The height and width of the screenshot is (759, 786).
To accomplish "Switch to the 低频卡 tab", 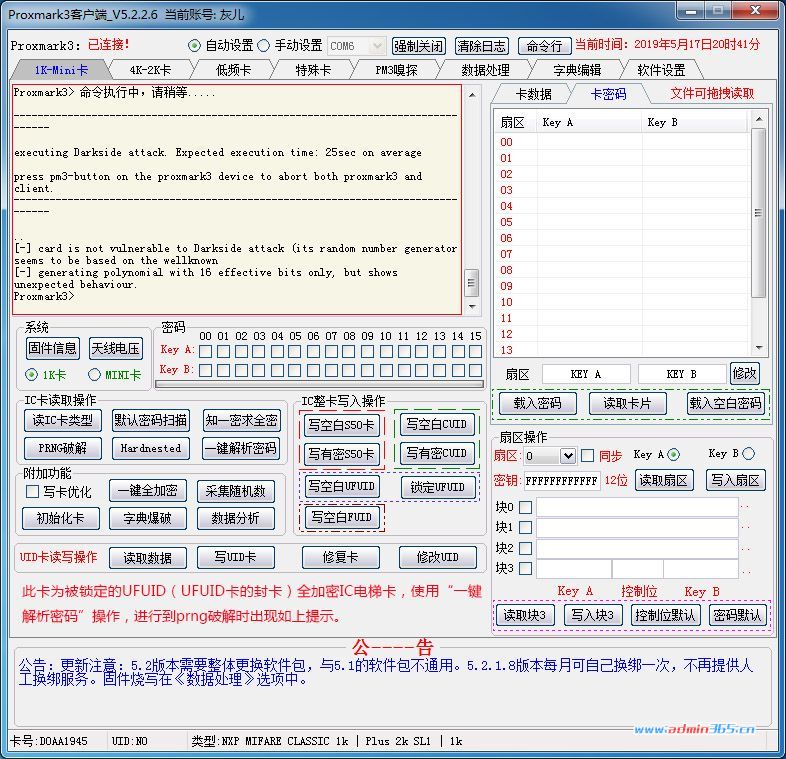I will (233, 70).
